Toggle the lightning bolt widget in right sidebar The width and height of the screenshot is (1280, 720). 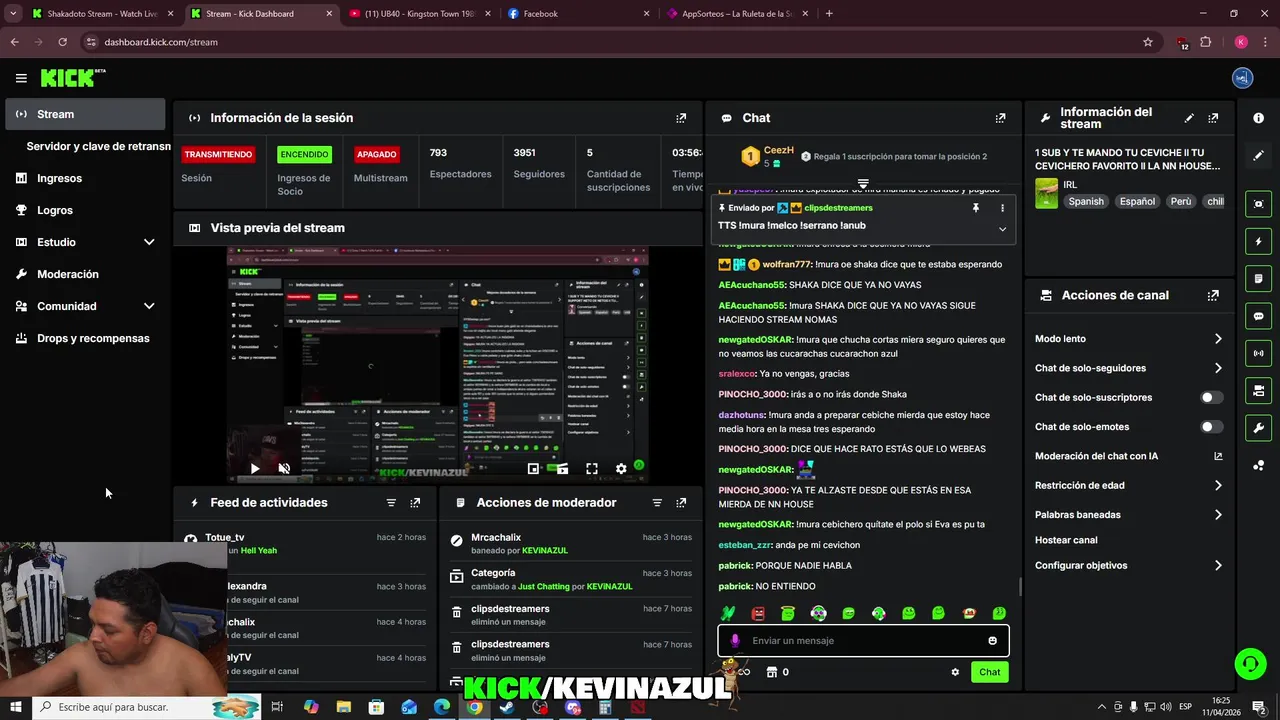1258,241
